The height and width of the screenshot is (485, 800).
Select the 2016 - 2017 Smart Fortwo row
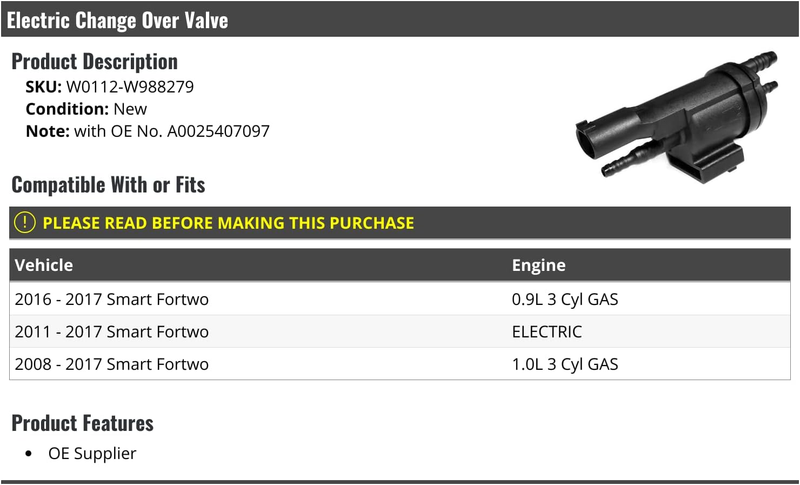click(399, 299)
